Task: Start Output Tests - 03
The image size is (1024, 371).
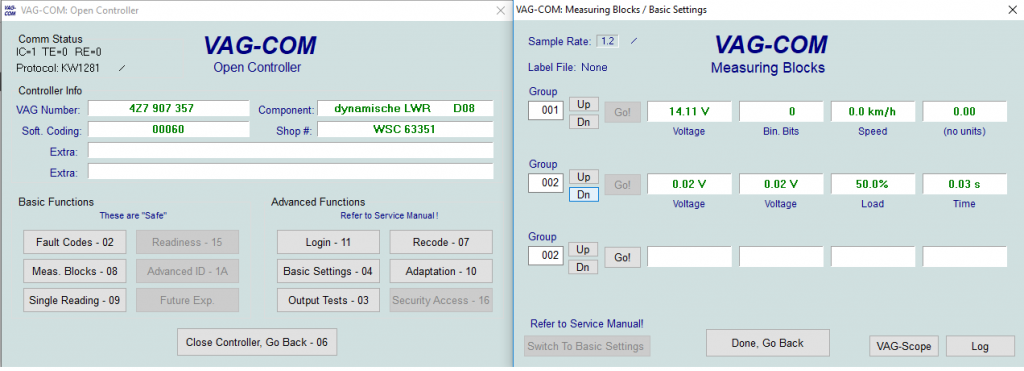Action: [328, 300]
